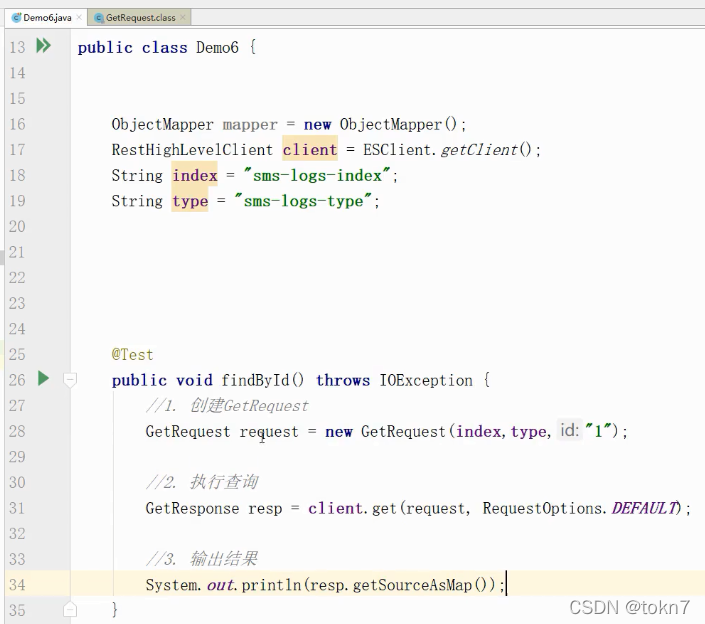Click the getClient() method call
This screenshot has height=624, width=705.
pos(486,149)
